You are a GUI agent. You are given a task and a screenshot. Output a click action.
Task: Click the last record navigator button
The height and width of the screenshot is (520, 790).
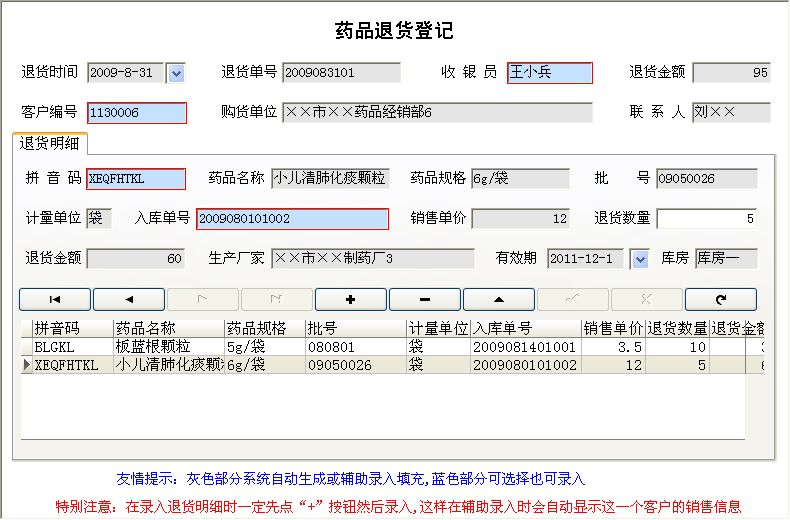pos(277,299)
